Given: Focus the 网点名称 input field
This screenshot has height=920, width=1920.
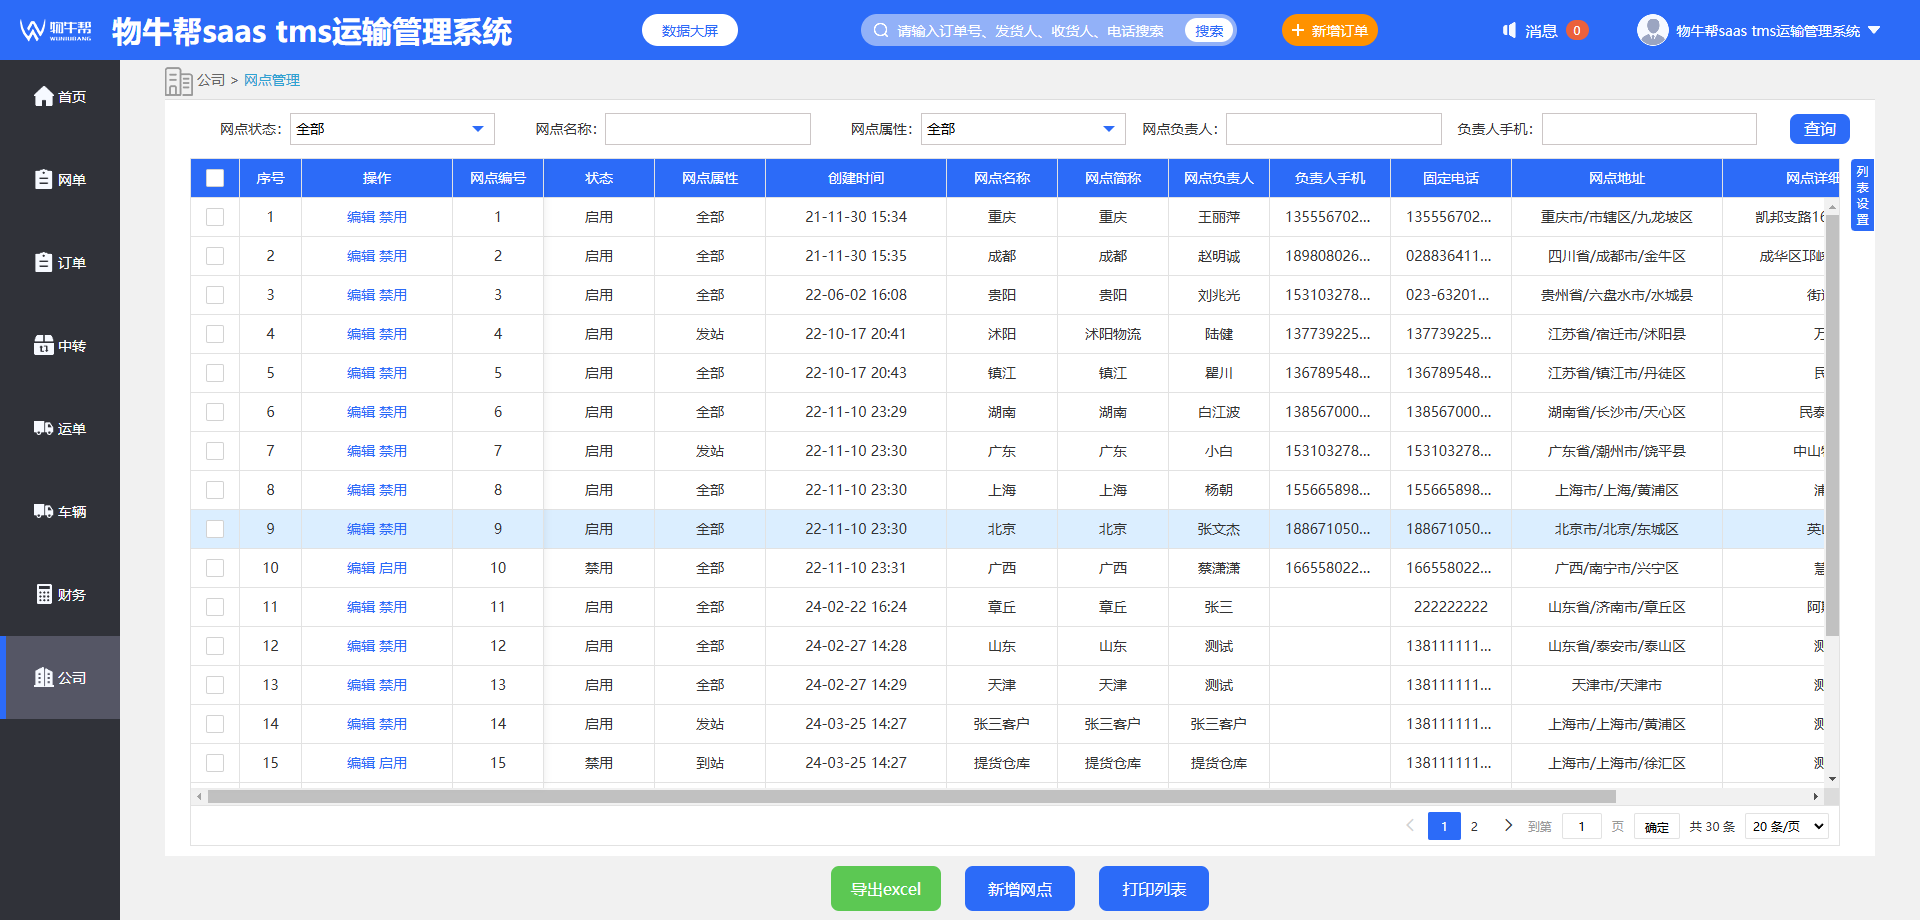Looking at the screenshot, I should pos(707,129).
